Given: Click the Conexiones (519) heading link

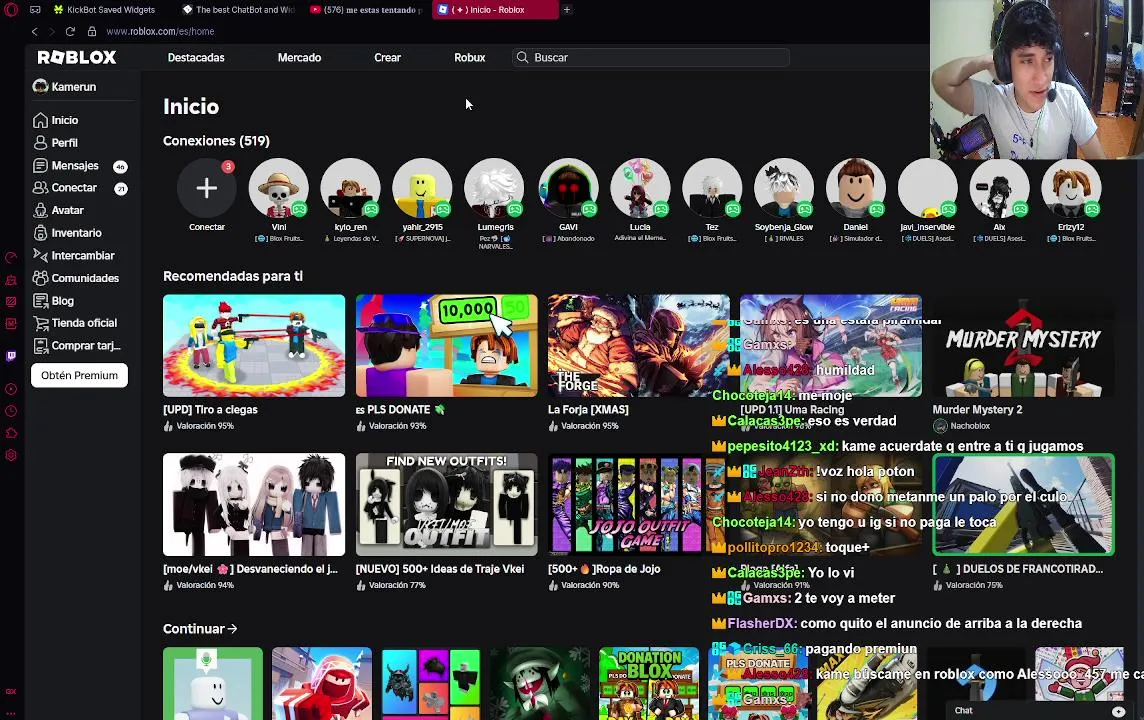Looking at the screenshot, I should pyautogui.click(x=216, y=141).
